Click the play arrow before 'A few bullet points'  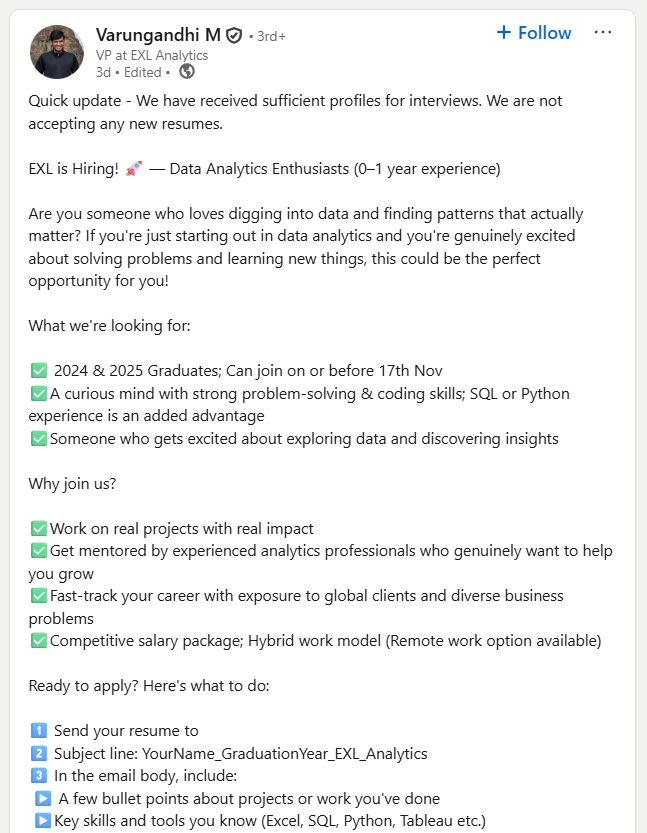[x=43, y=798]
